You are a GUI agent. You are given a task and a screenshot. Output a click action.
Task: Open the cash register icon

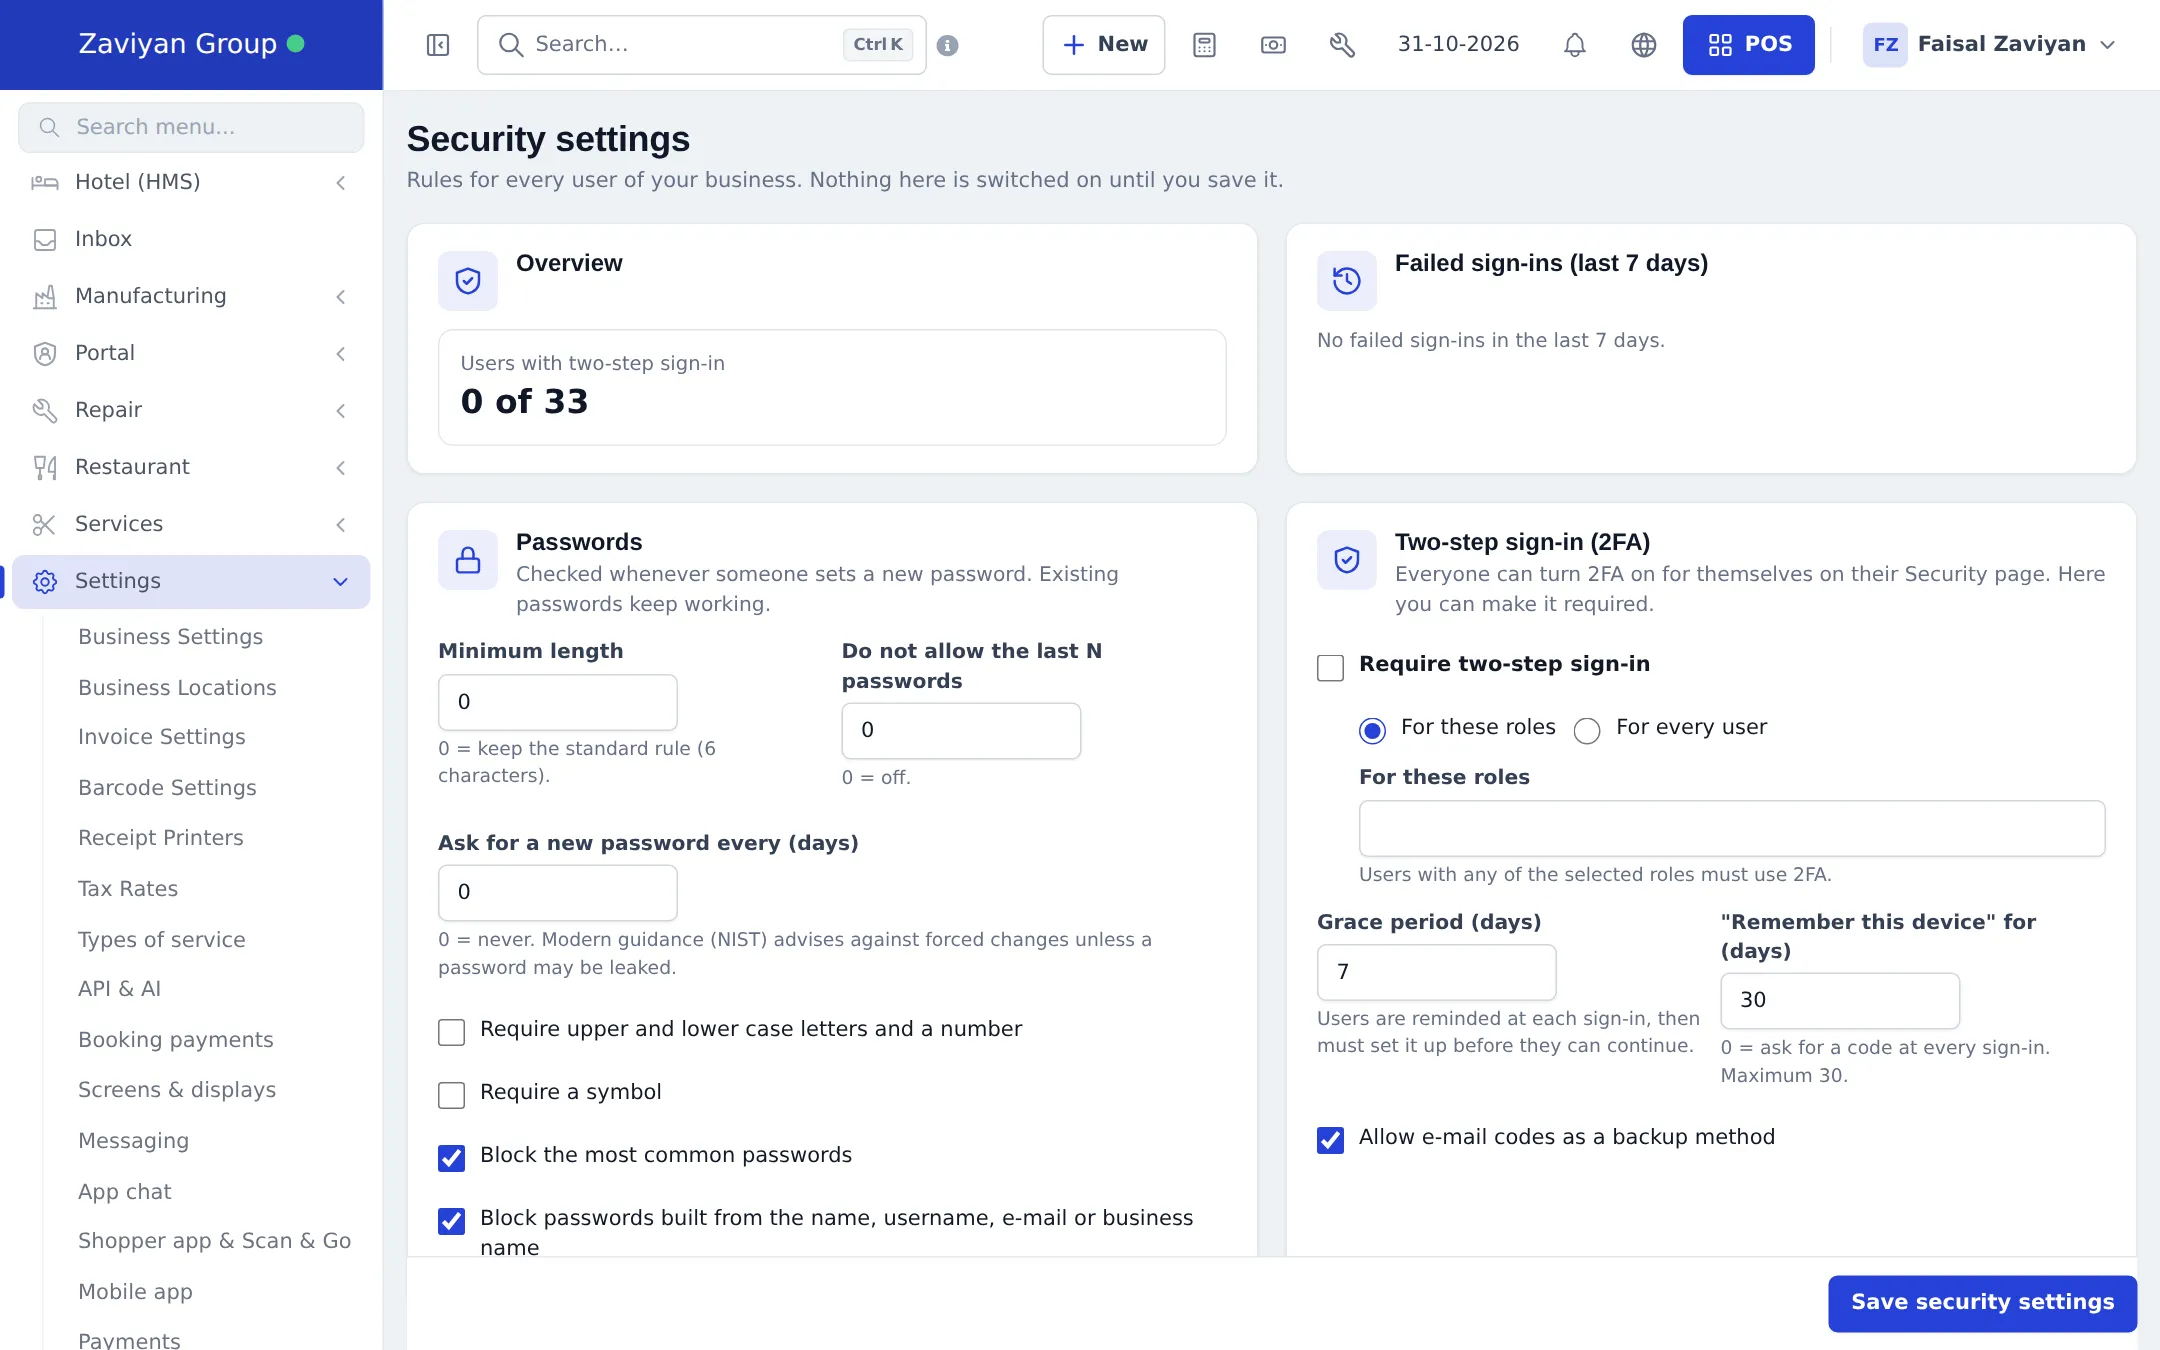click(1273, 45)
